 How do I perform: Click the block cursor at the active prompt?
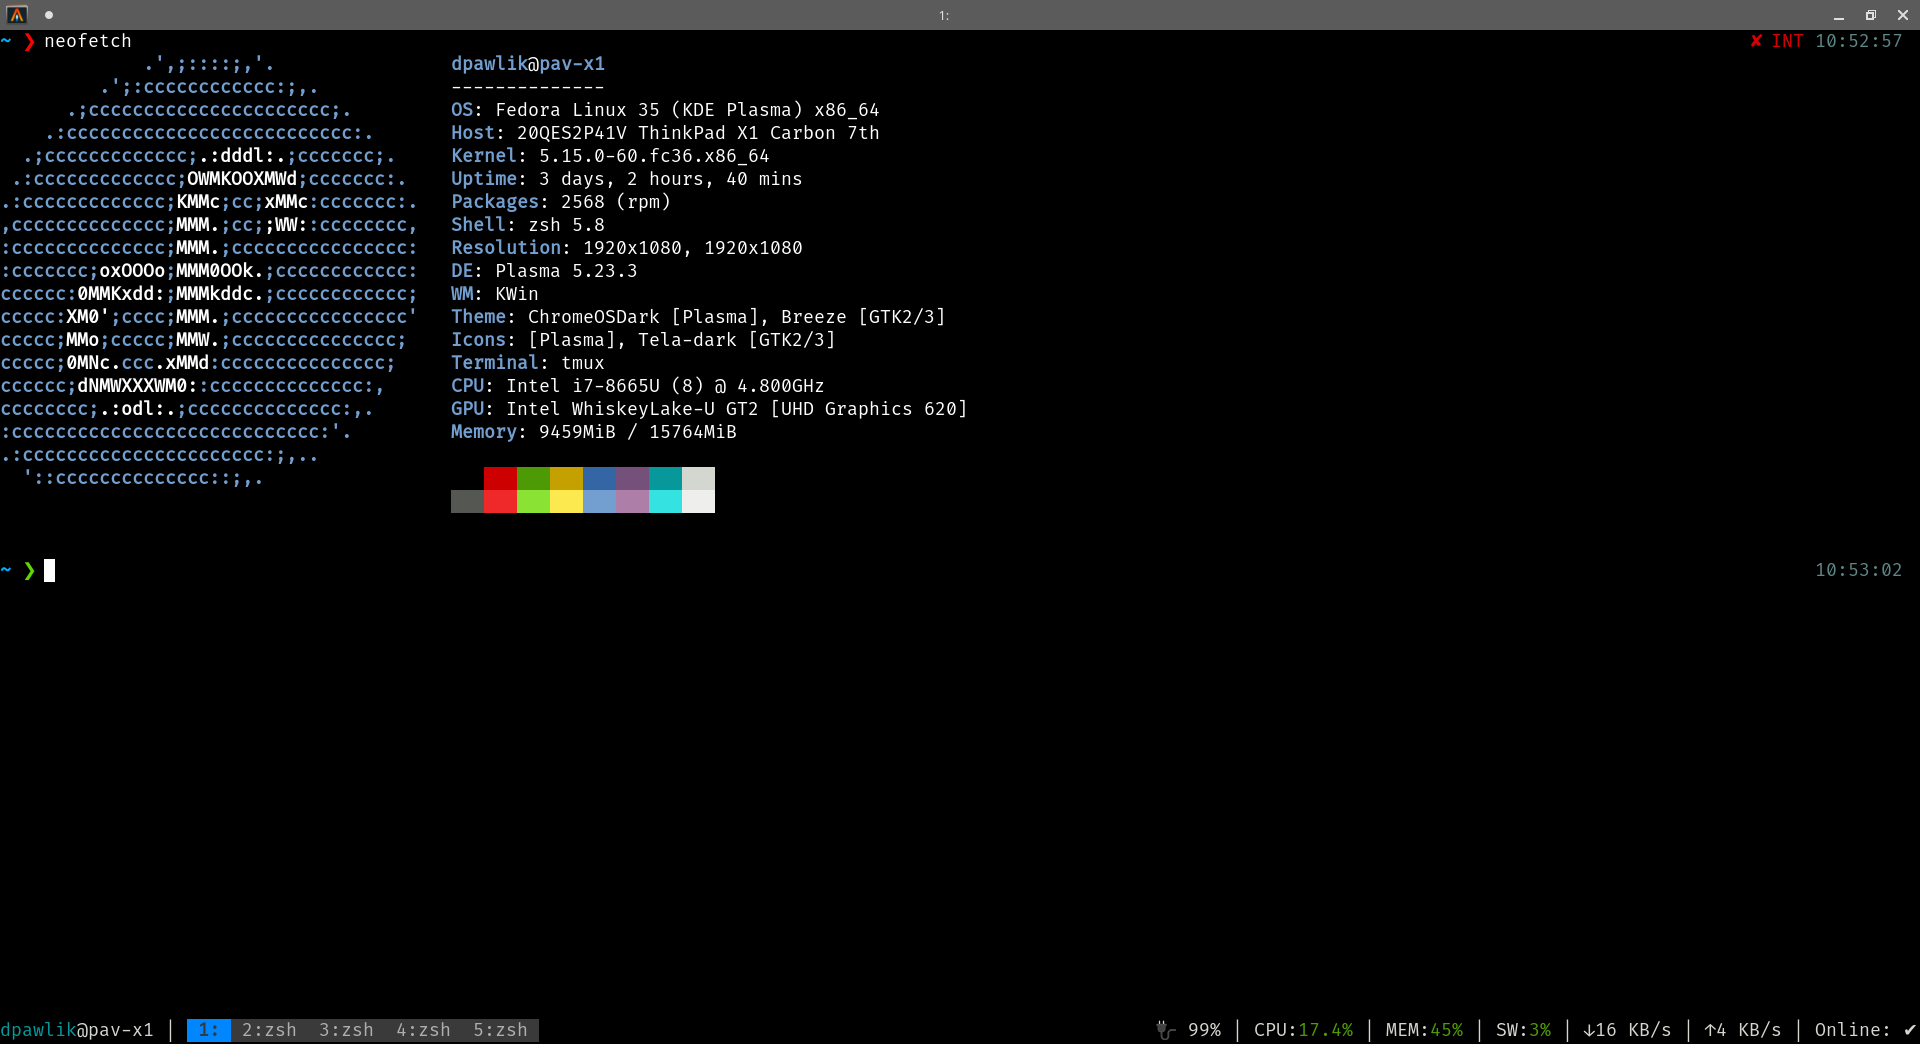(49, 570)
